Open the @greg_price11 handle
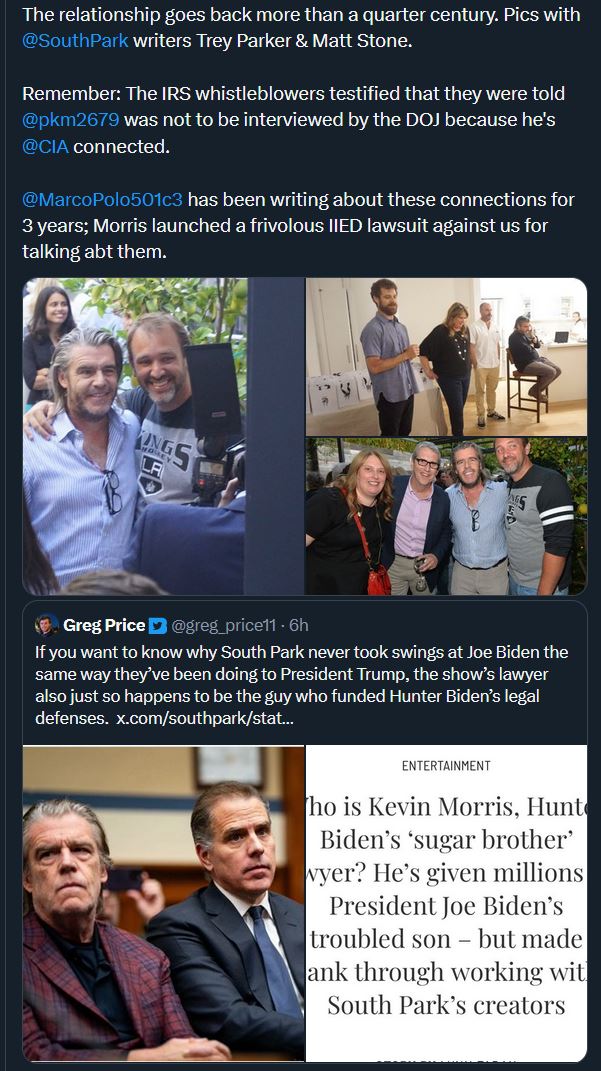The height and width of the screenshot is (1071, 601). [224, 625]
